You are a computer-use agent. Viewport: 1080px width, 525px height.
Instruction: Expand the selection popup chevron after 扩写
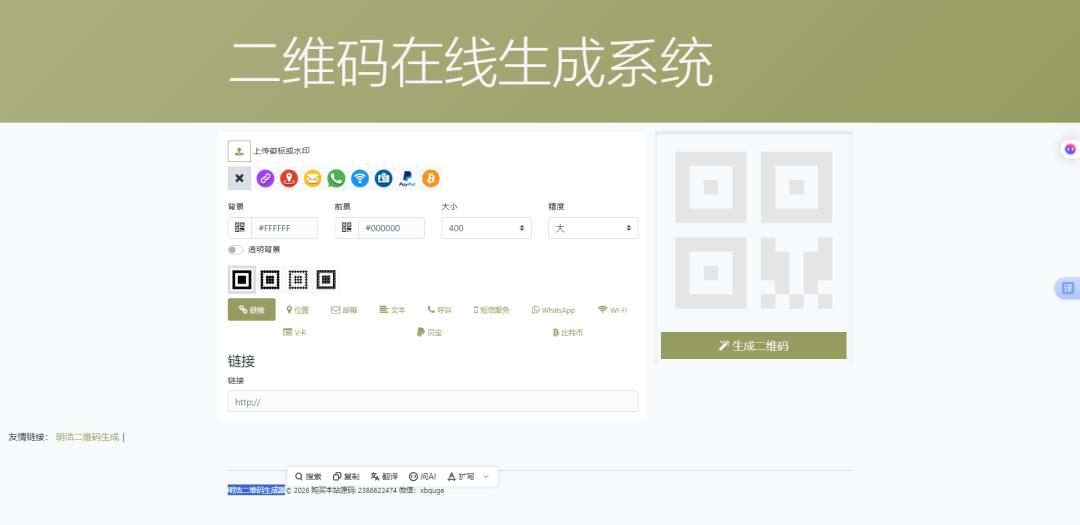pyautogui.click(x=486, y=476)
